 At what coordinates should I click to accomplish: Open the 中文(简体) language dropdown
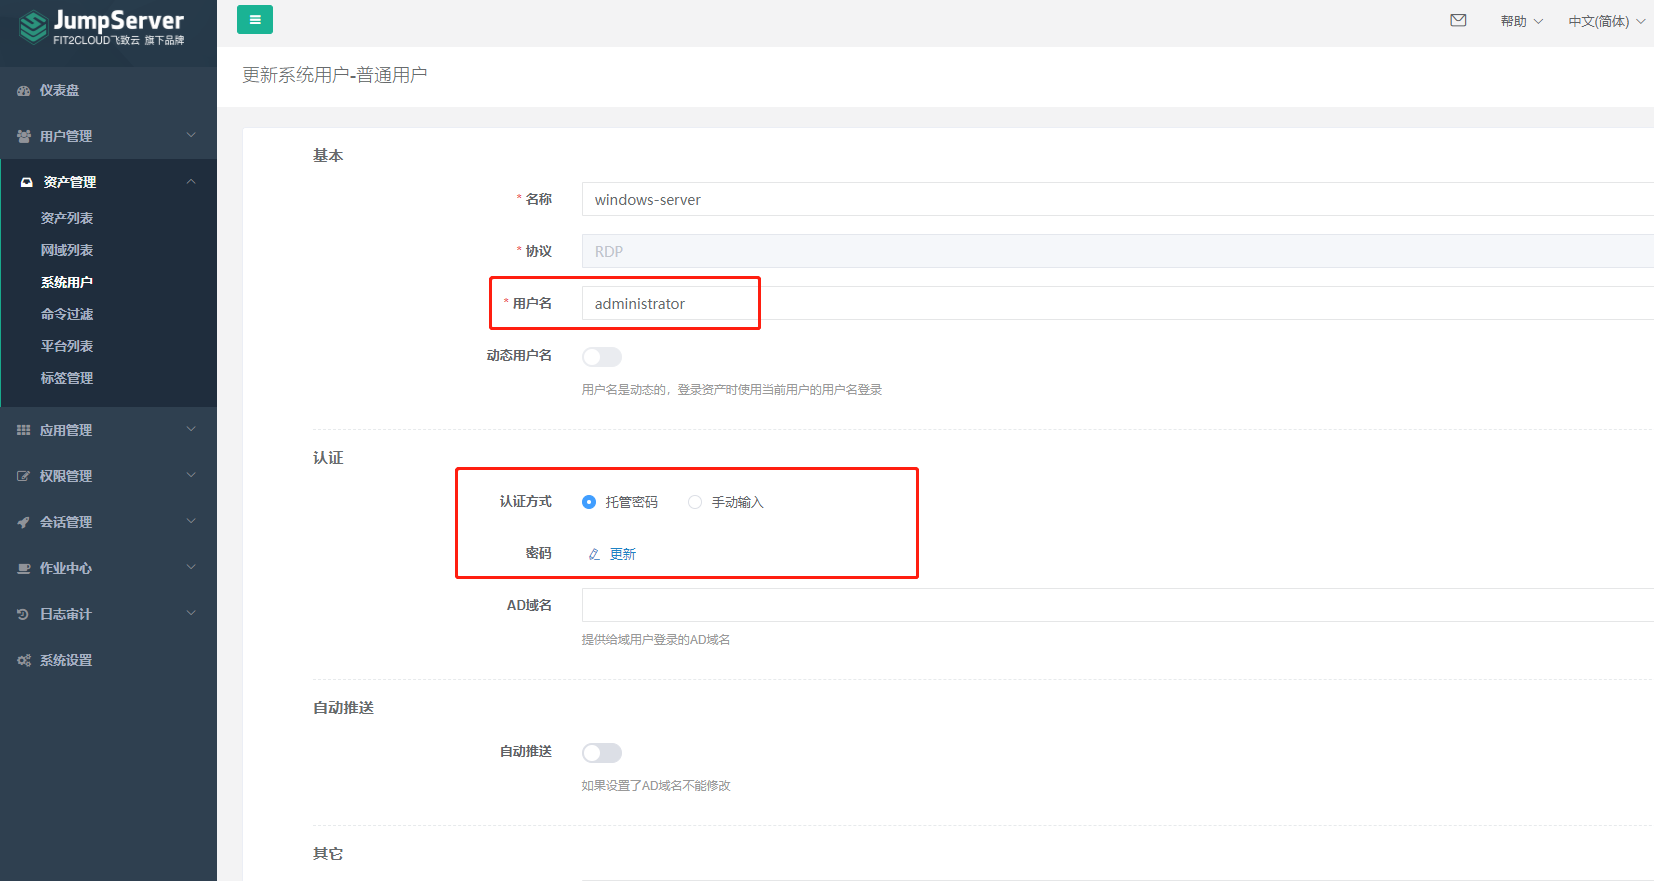[1606, 21]
